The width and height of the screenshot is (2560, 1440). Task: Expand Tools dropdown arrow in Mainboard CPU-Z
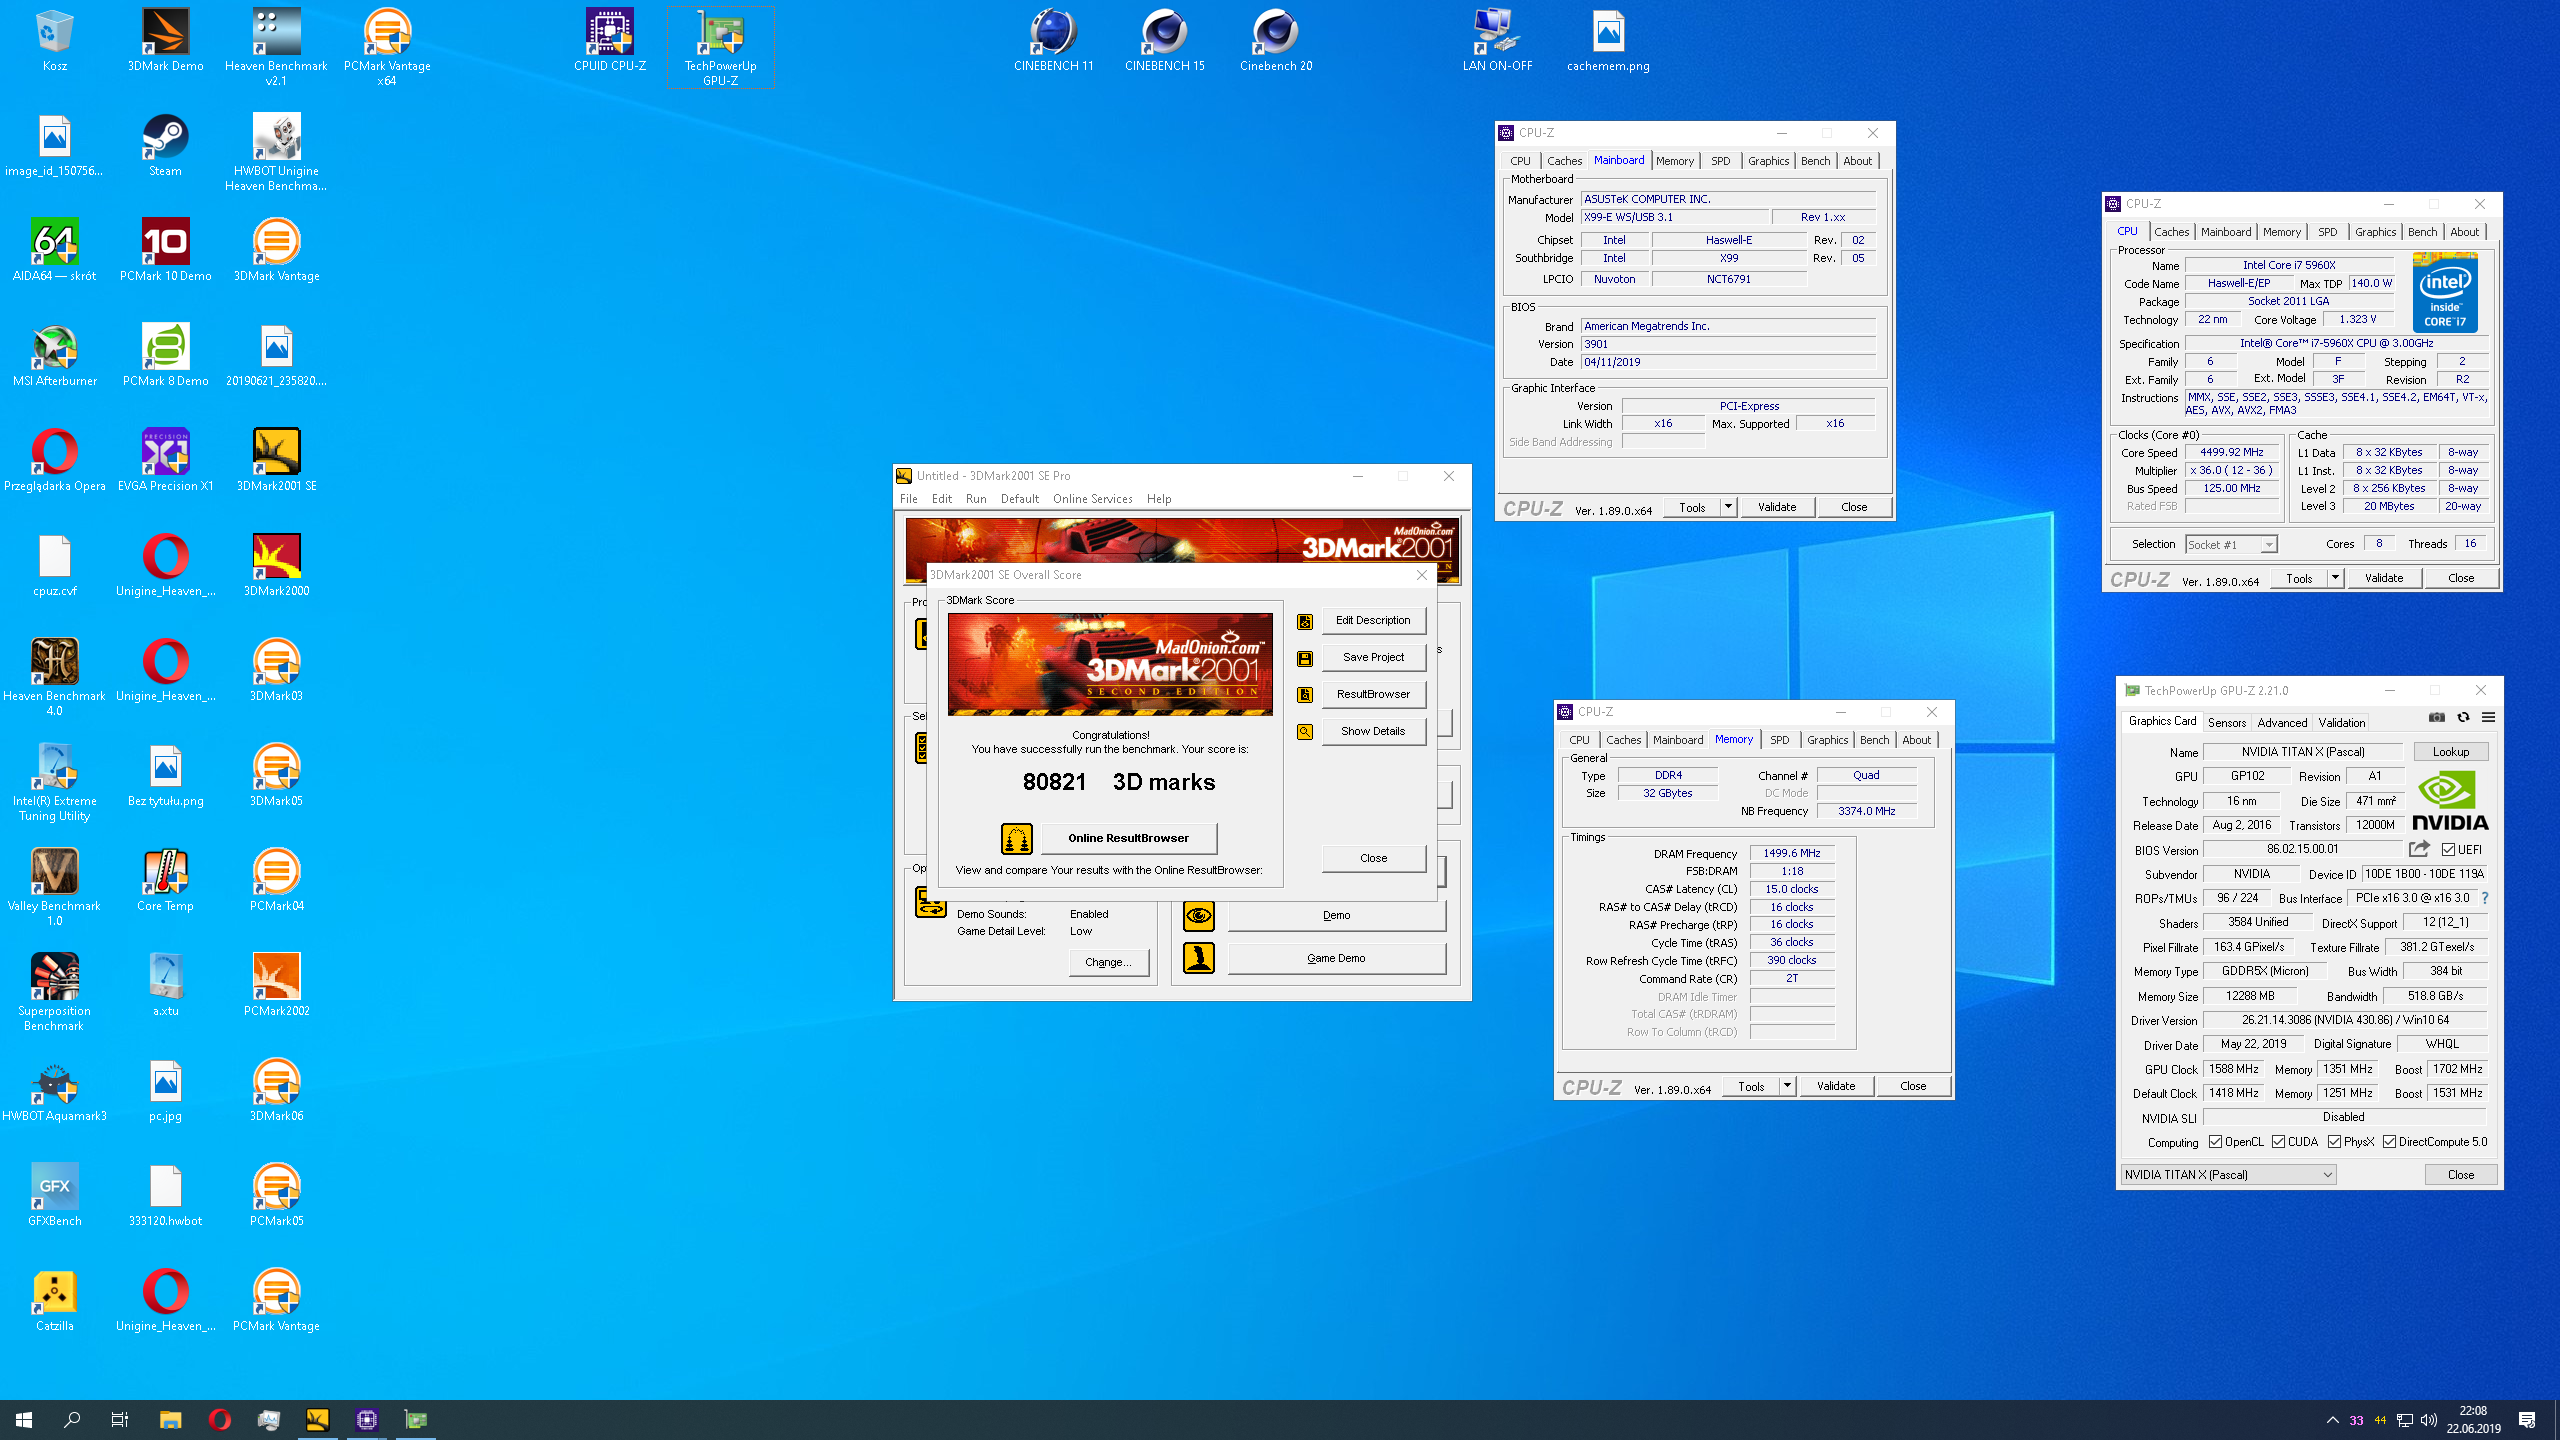pyautogui.click(x=1728, y=507)
